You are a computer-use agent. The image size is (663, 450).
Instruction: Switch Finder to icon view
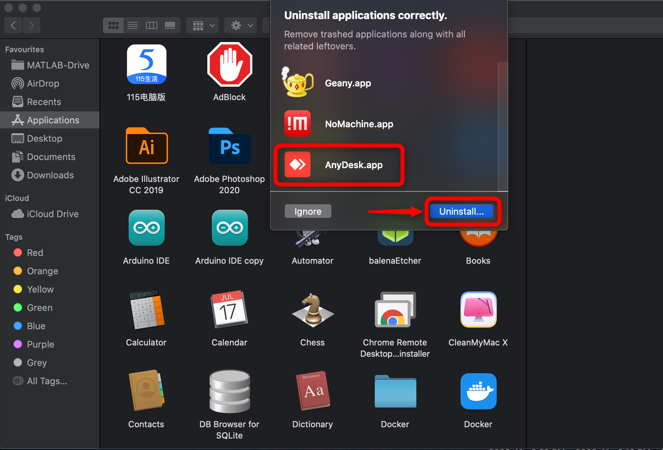[x=114, y=25]
